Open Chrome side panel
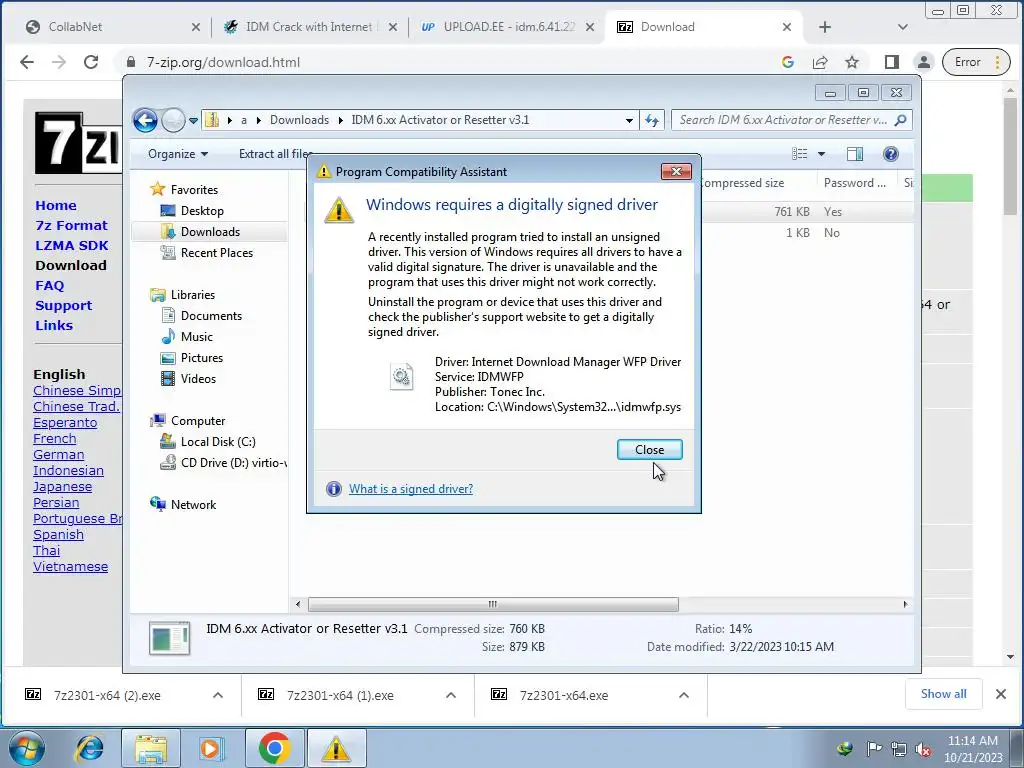This screenshot has width=1024, height=768. click(x=891, y=62)
